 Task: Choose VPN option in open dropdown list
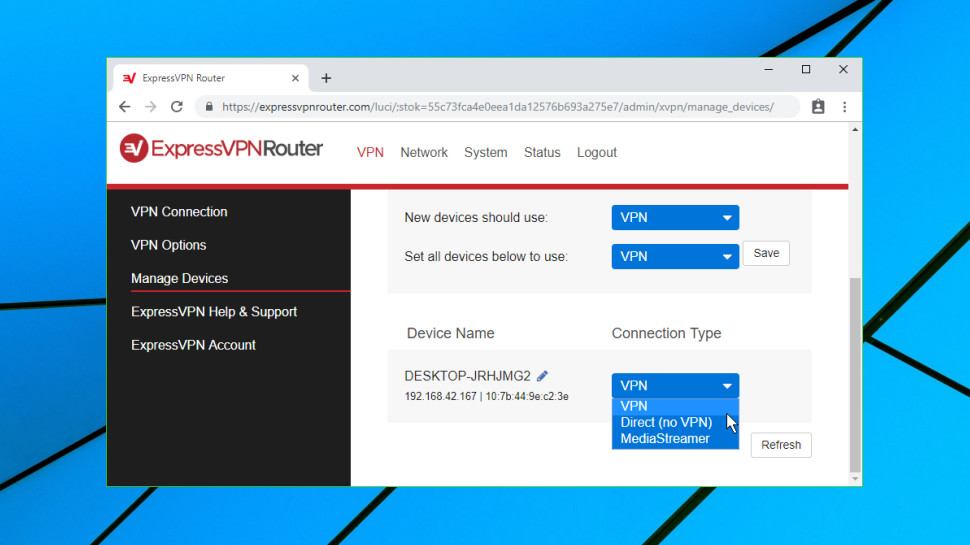point(675,406)
